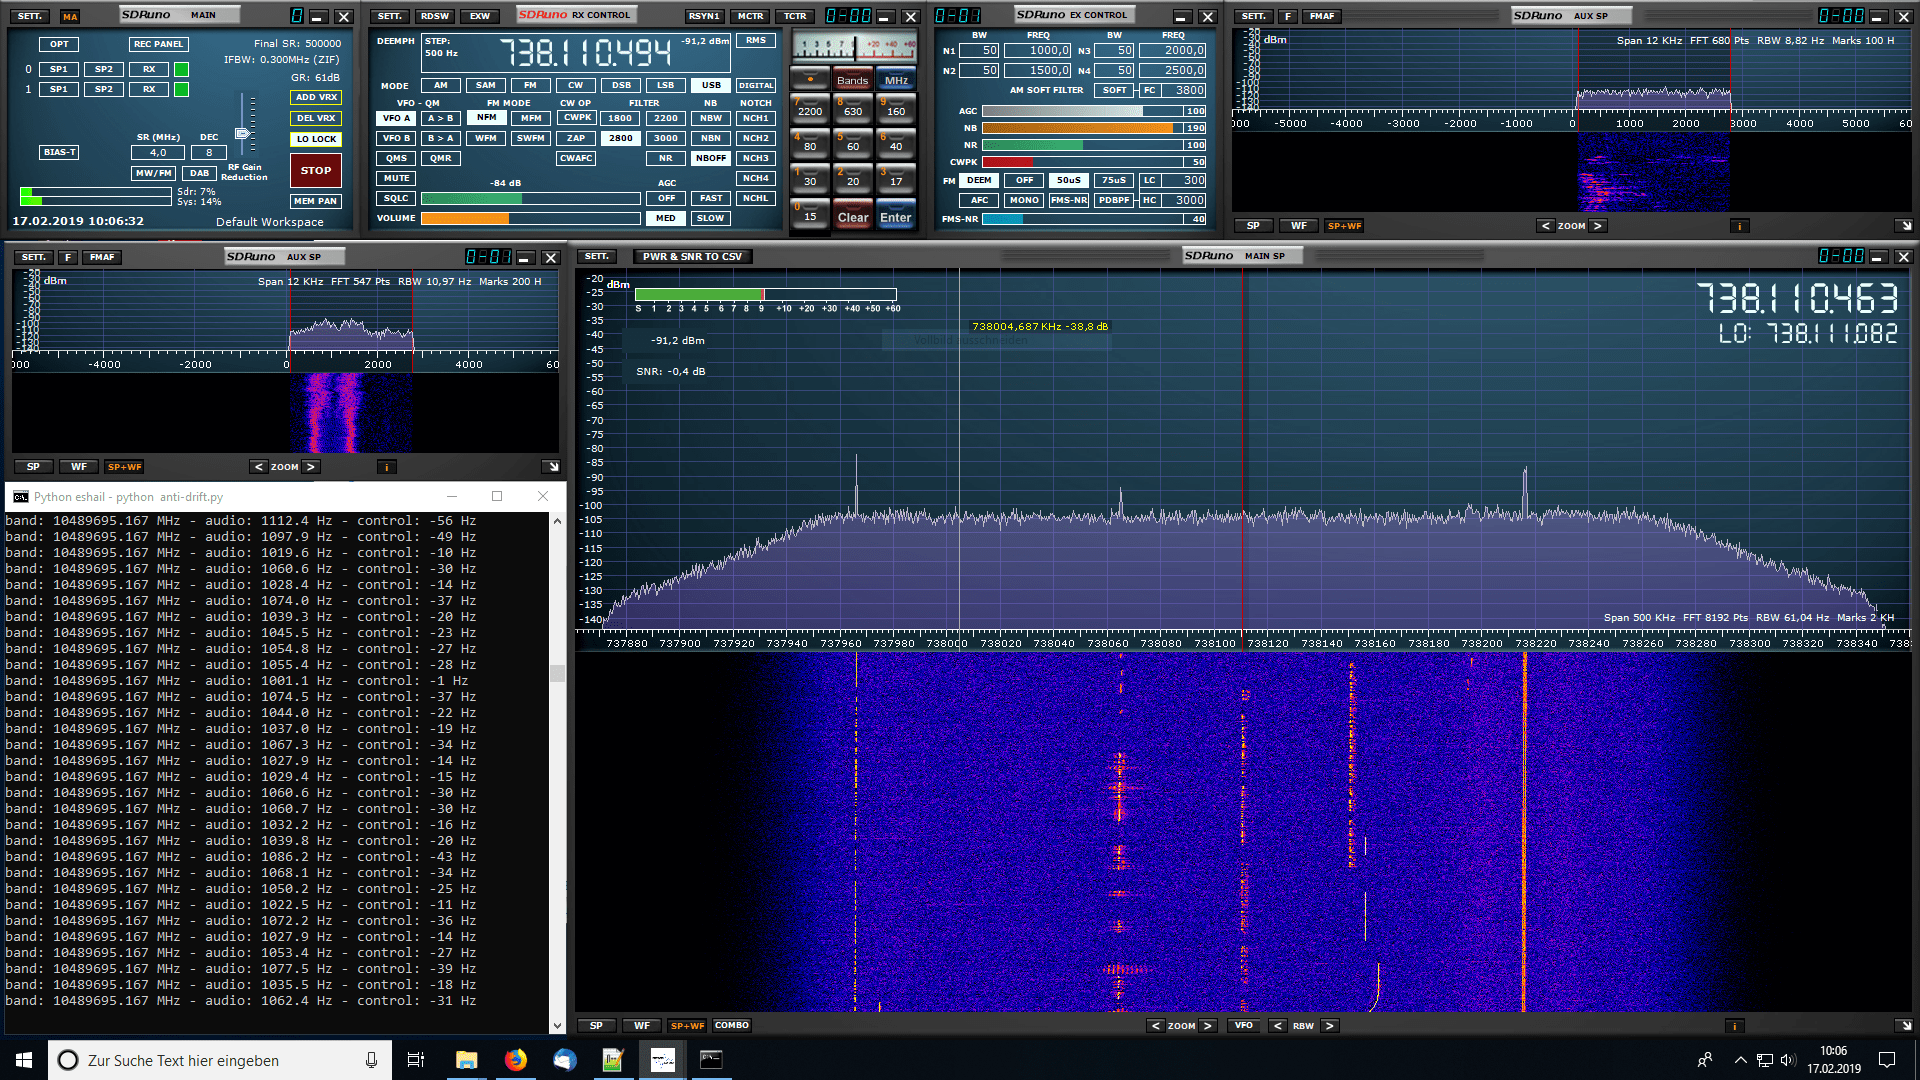Switch to COMBO view on main spectrum
Screen dimensions: 1920x1080
click(732, 1025)
